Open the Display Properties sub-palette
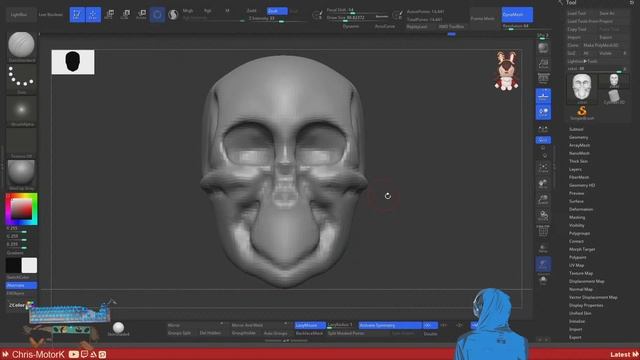The width and height of the screenshot is (640, 360). 586,305
